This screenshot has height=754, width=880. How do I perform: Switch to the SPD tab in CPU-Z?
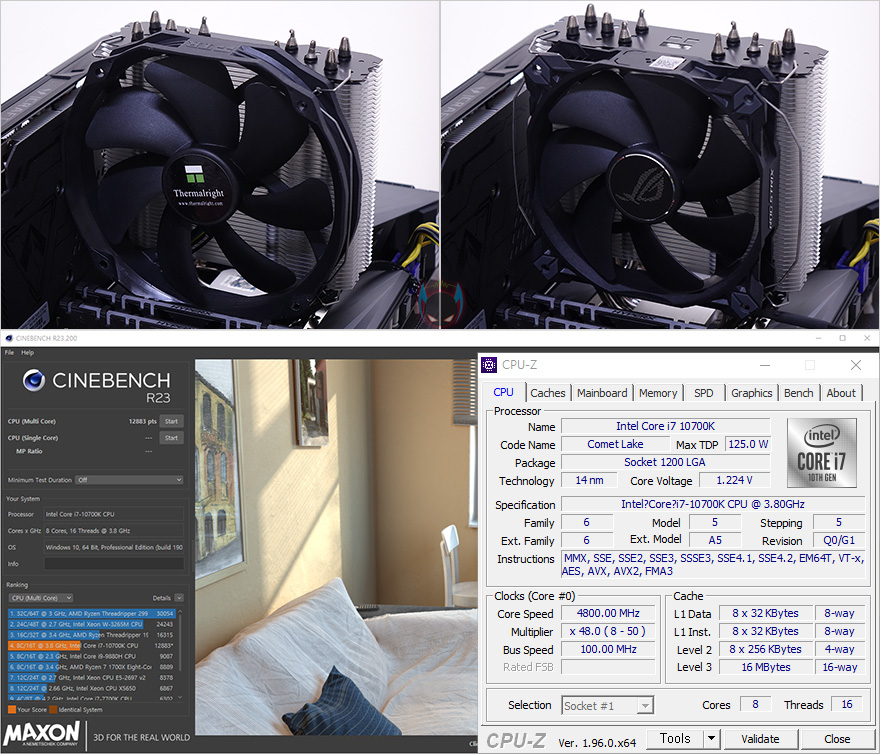704,393
